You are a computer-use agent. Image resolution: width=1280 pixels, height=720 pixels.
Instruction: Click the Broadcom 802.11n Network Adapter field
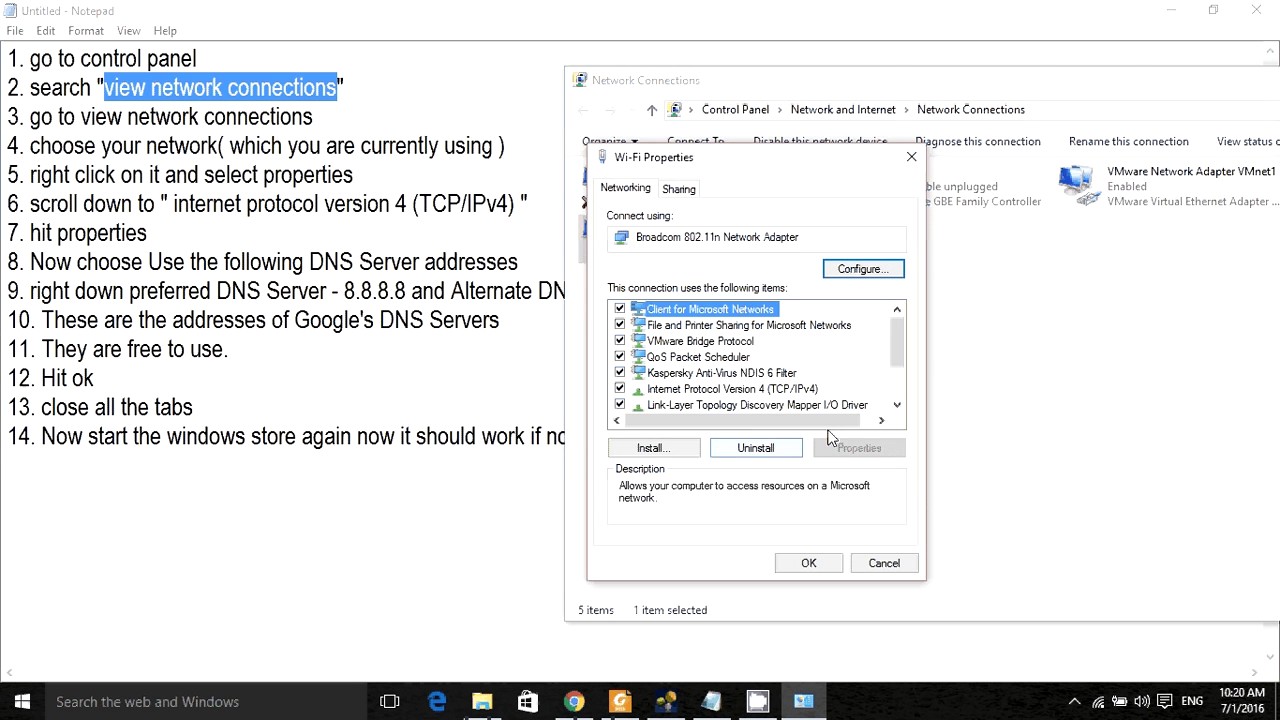point(756,238)
